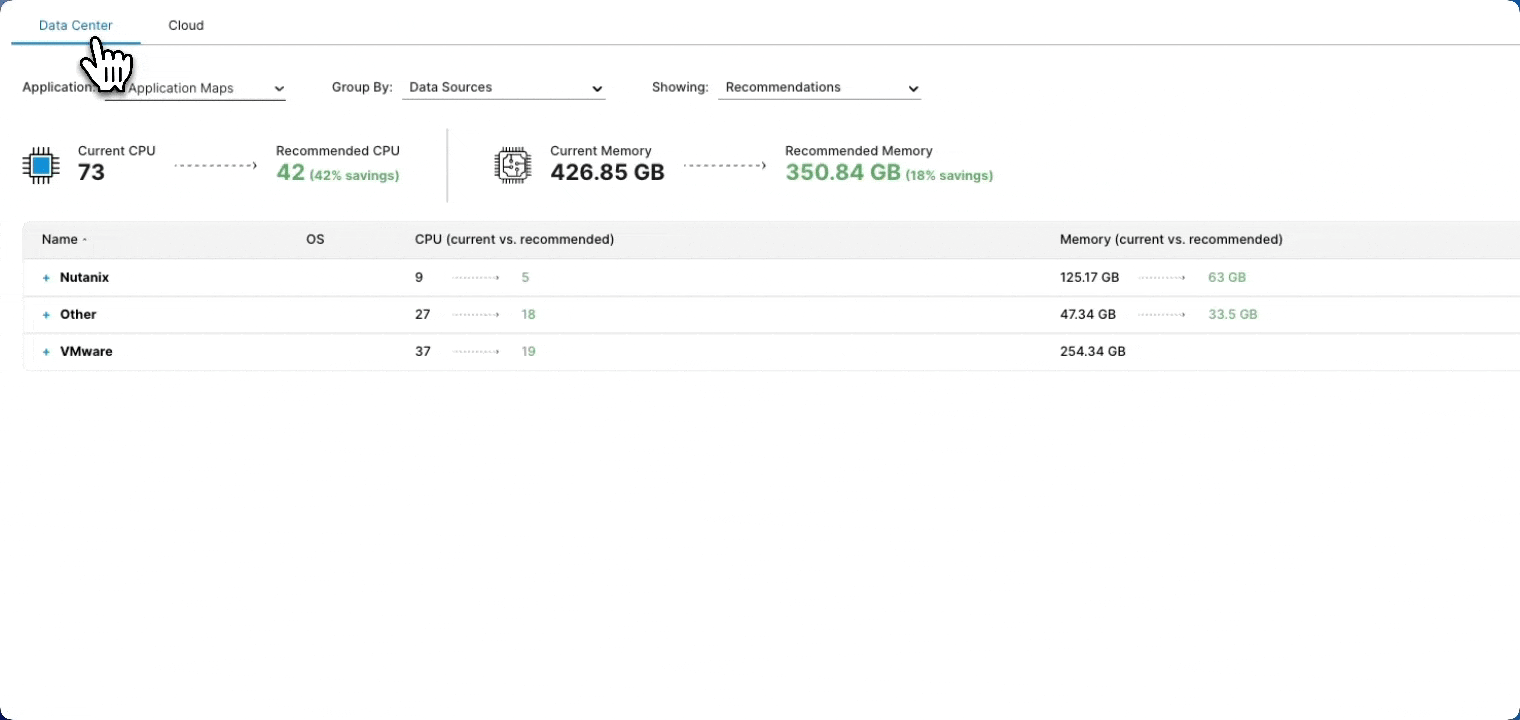Expand the Nutanix row with plus icon
Image resolution: width=1520 pixels, height=720 pixels.
pos(46,278)
